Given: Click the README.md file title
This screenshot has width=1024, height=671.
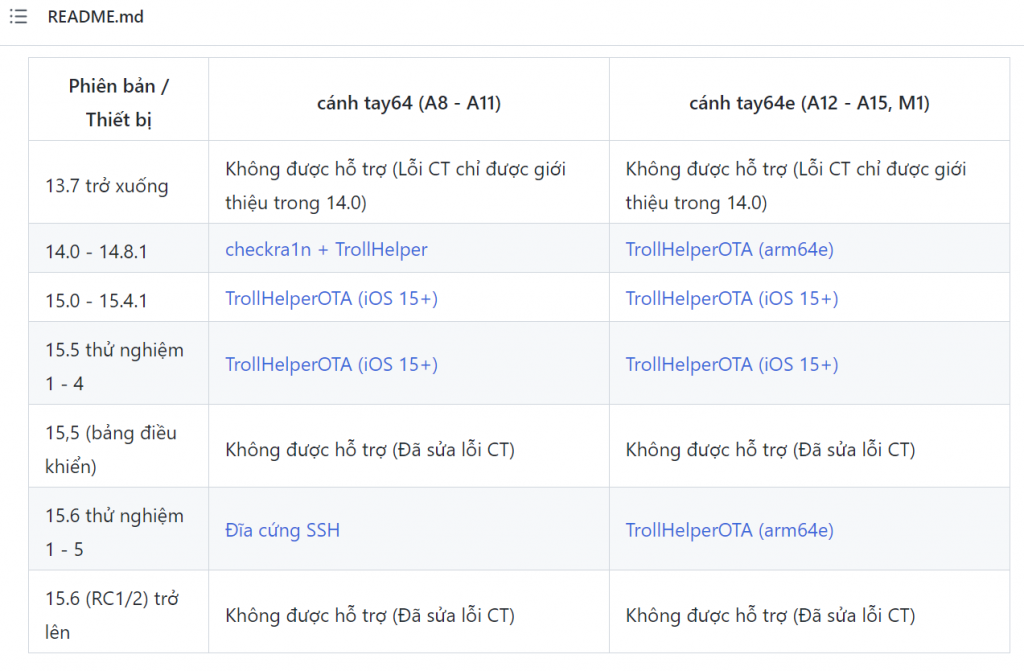Looking at the screenshot, I should [95, 17].
